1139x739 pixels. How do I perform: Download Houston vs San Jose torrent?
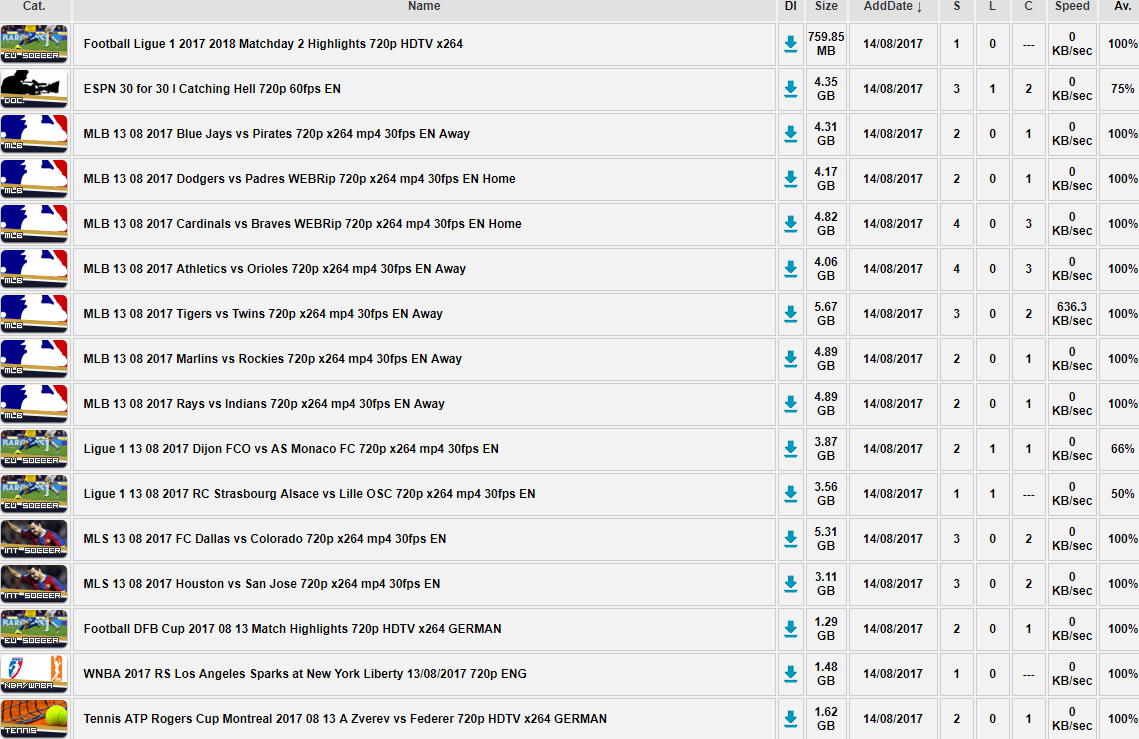coord(790,585)
